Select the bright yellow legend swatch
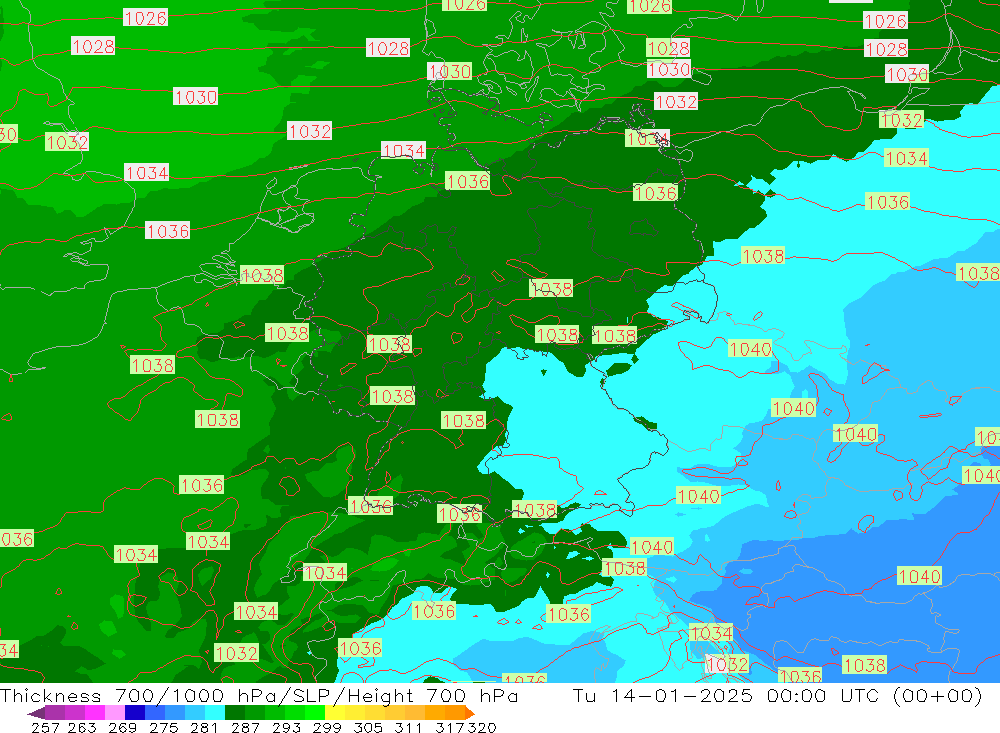 point(335,713)
